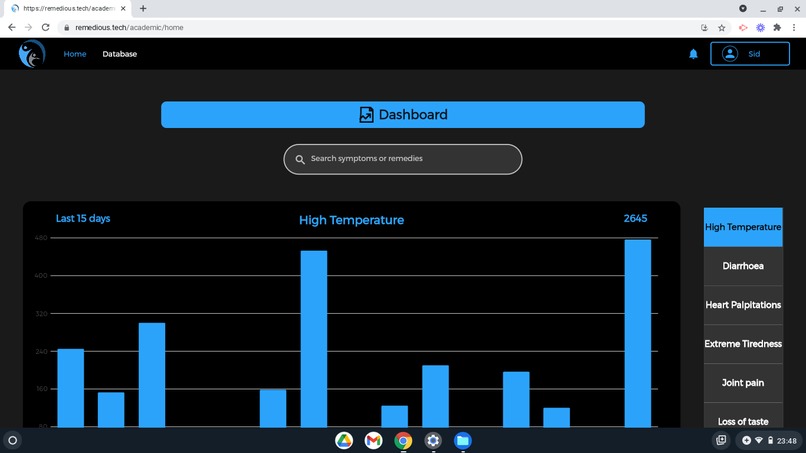The height and width of the screenshot is (453, 806).
Task: Click the profile circle icon in the title bar
Action: [x=743, y=8]
